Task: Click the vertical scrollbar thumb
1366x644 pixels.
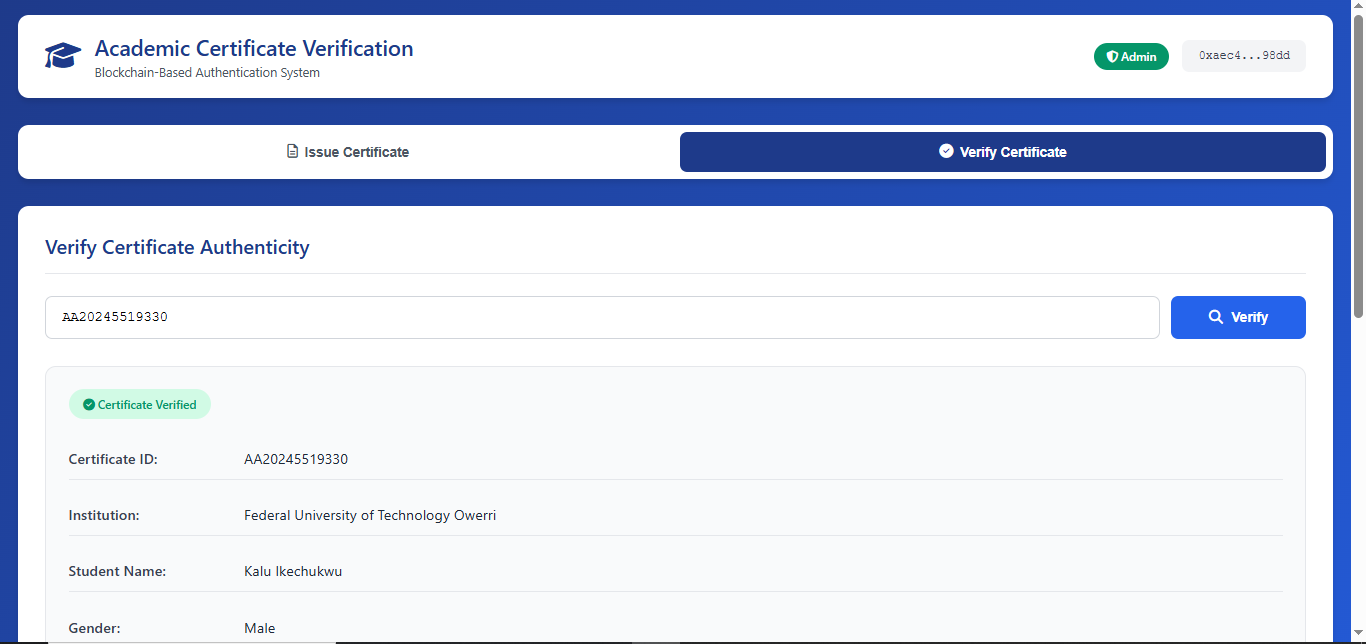Action: pyautogui.click(x=1358, y=165)
